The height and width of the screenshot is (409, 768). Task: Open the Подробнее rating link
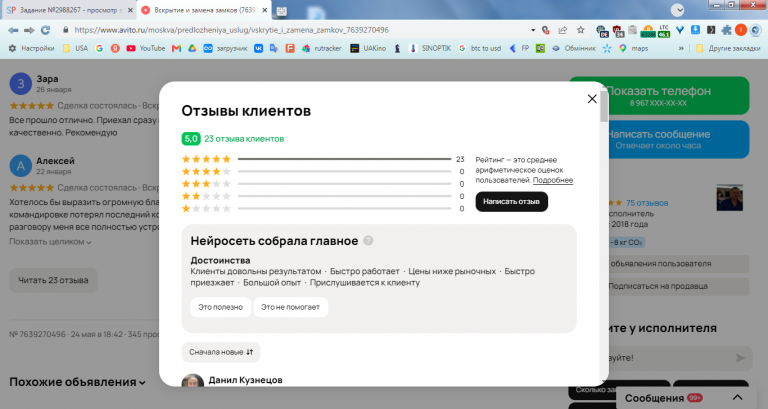(x=553, y=180)
